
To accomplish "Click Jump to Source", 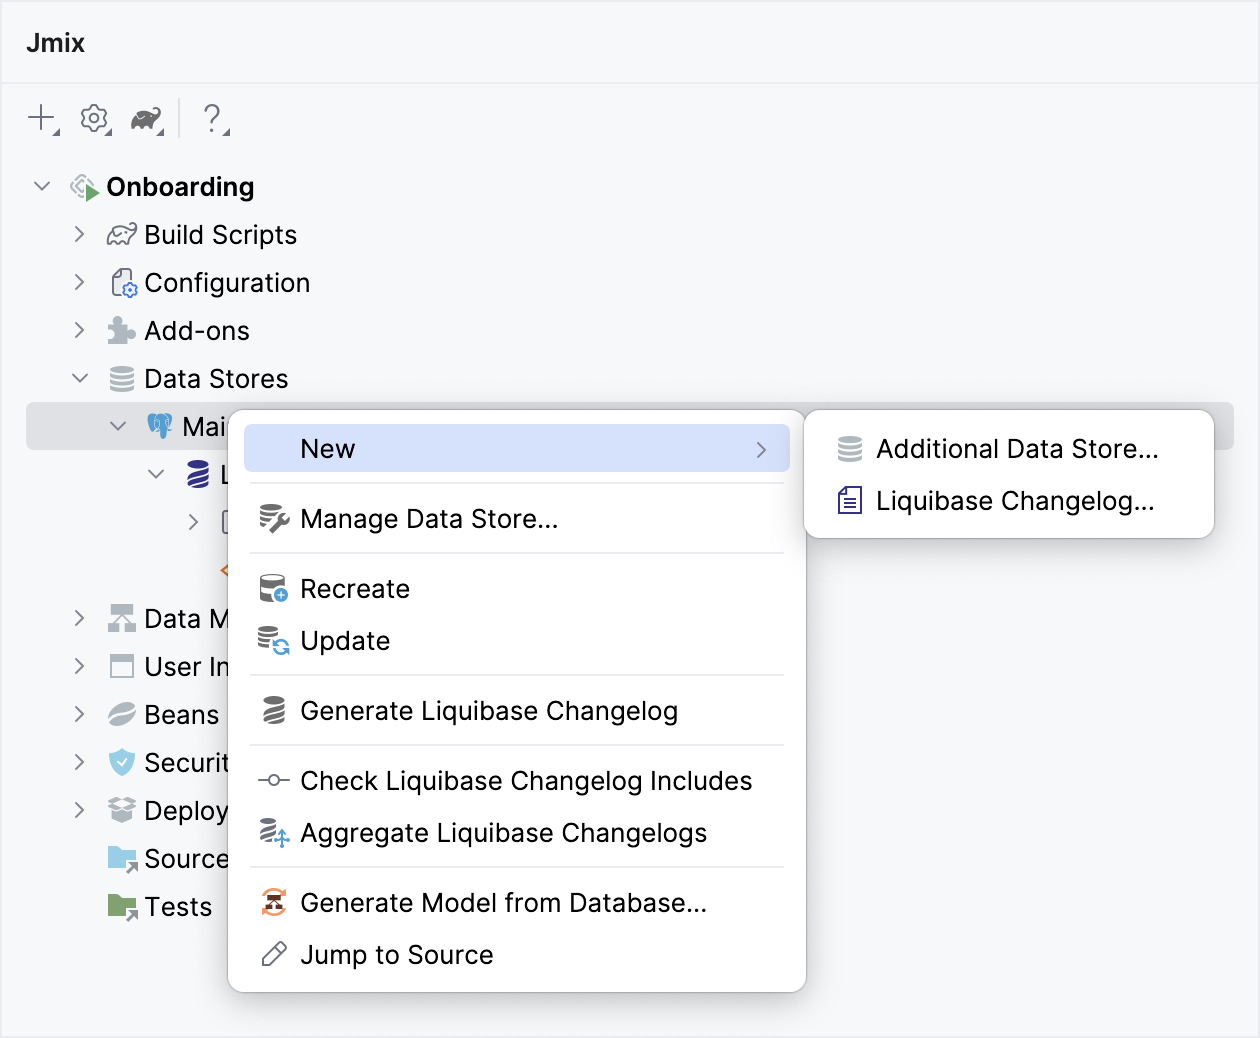I will pos(396,954).
